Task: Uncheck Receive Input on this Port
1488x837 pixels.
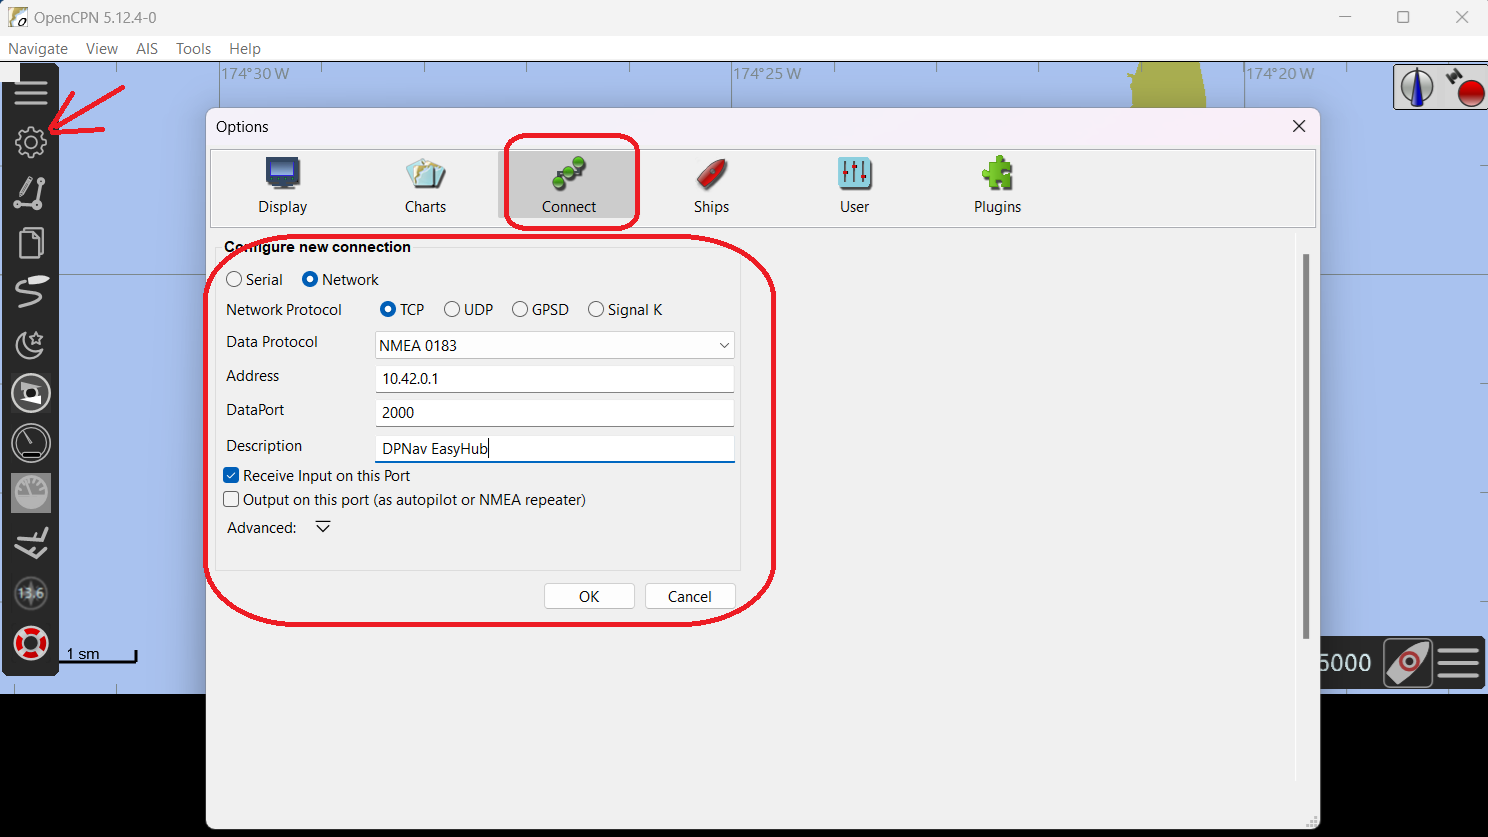Action: pyautogui.click(x=232, y=476)
